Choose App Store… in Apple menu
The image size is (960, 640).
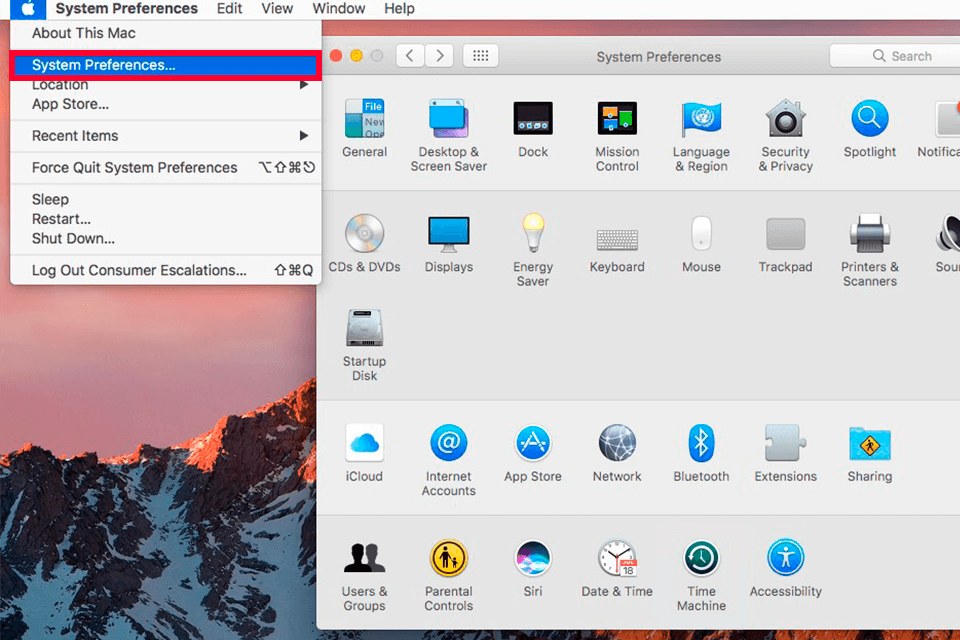[165, 104]
